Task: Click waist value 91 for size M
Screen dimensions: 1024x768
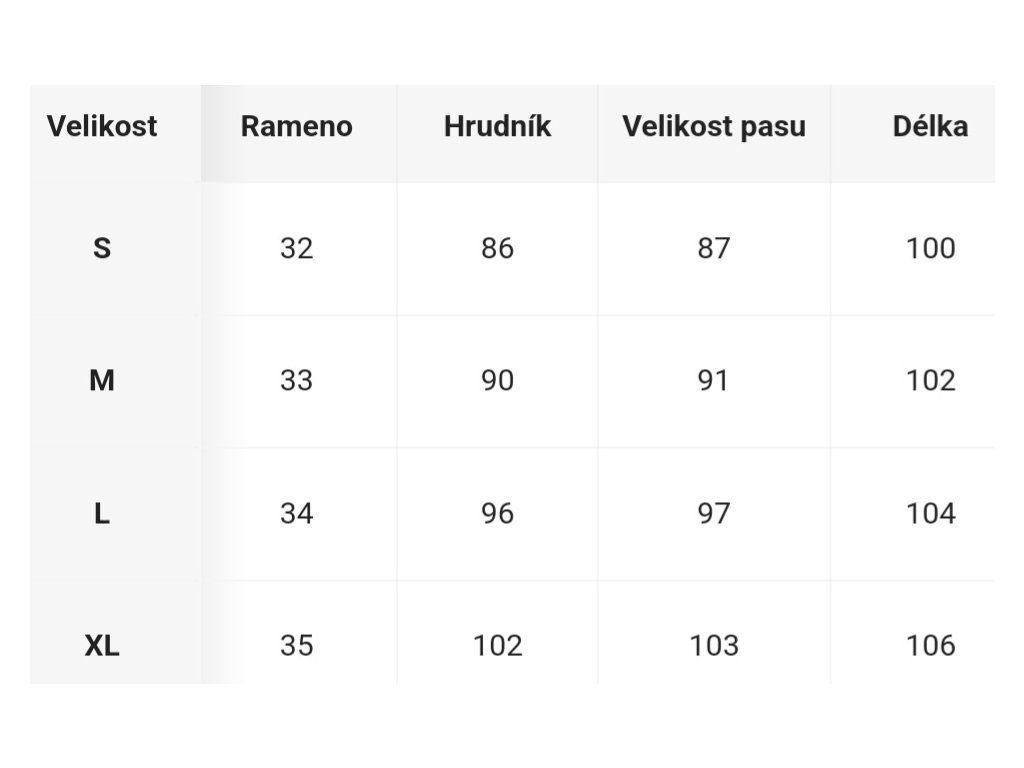Action: point(714,380)
